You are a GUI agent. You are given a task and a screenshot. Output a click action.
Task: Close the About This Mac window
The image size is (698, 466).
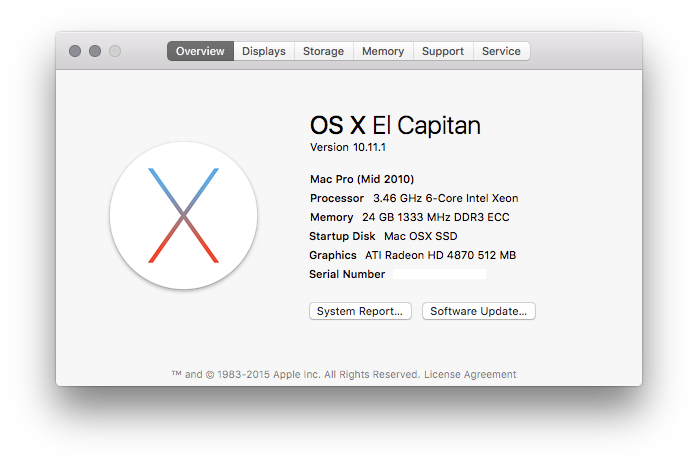pos(75,51)
